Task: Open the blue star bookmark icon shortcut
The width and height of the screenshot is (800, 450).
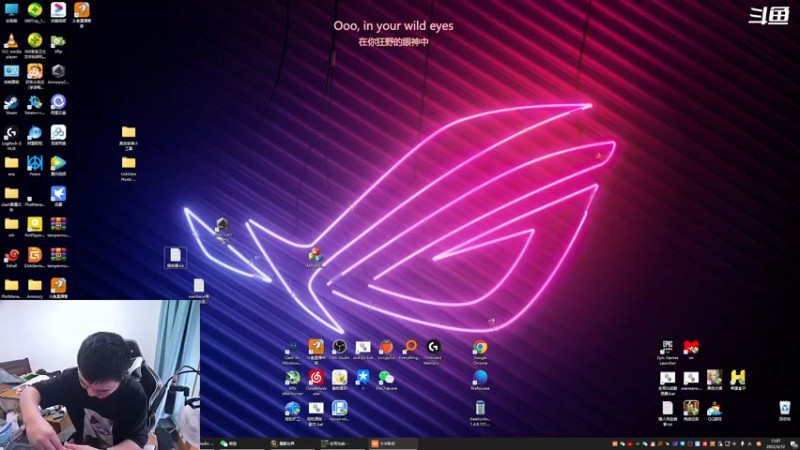Action: tap(363, 380)
